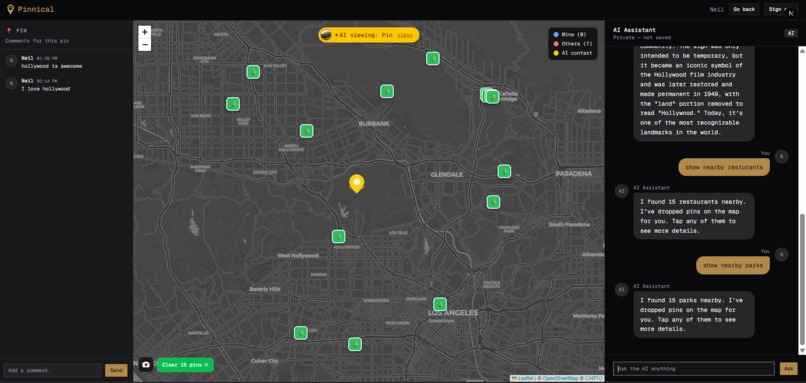Click the thumbnail in the AI viewing banner
806x383 pixels.
tap(325, 35)
